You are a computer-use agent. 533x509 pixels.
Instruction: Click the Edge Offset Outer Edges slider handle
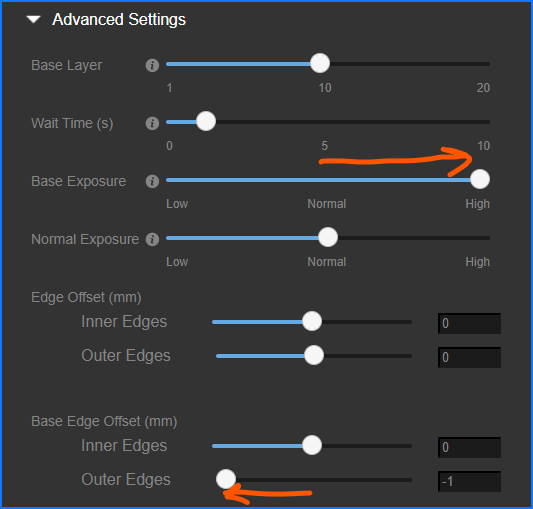click(314, 355)
